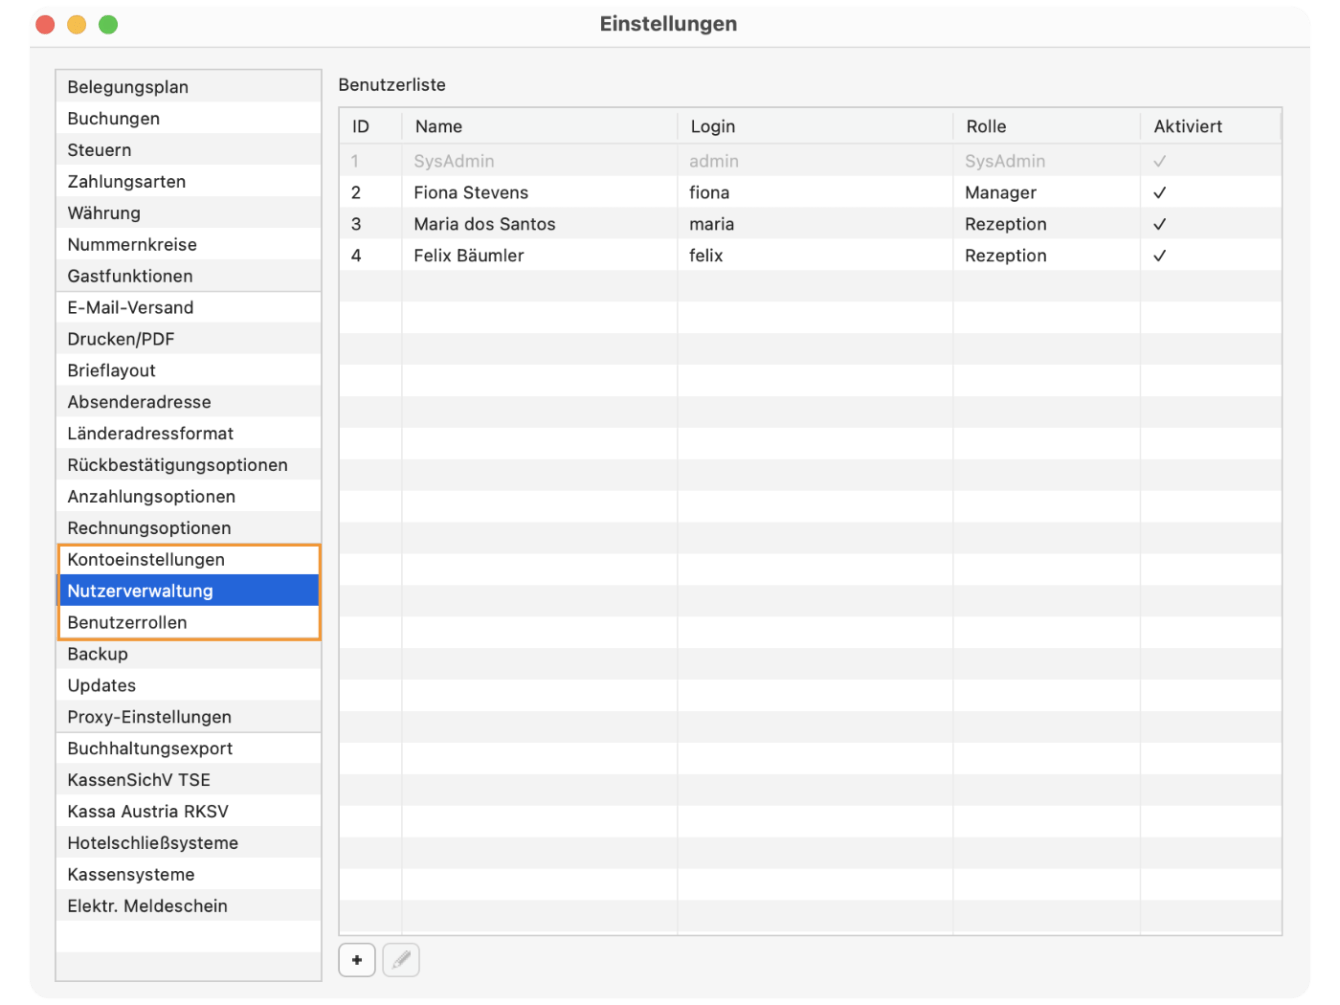1340x1005 pixels.
Task: Open Buchungen settings section
Action: pyautogui.click(x=188, y=118)
